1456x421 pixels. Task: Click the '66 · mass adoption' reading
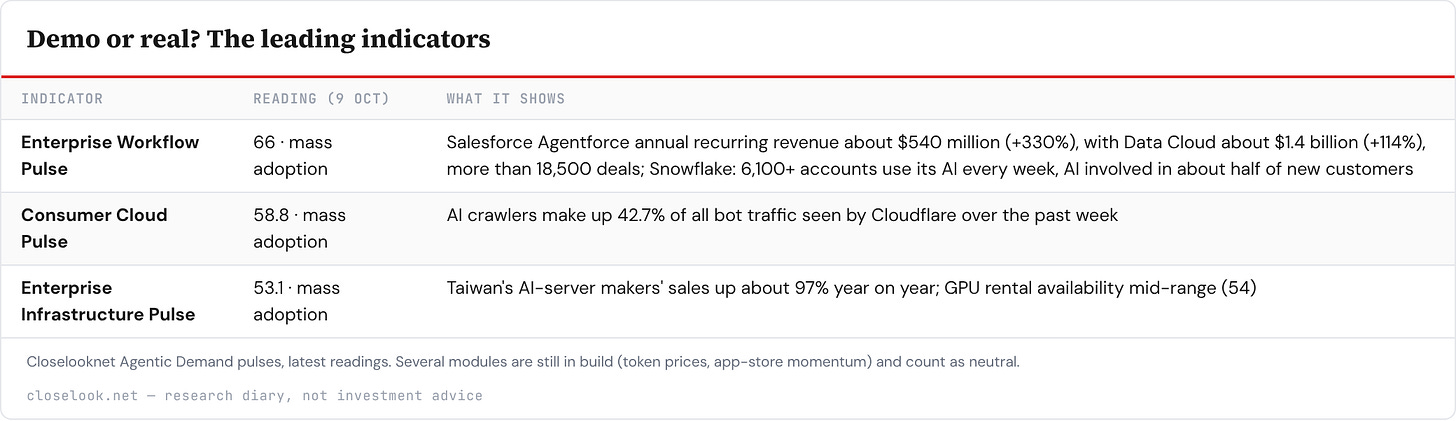click(x=293, y=155)
